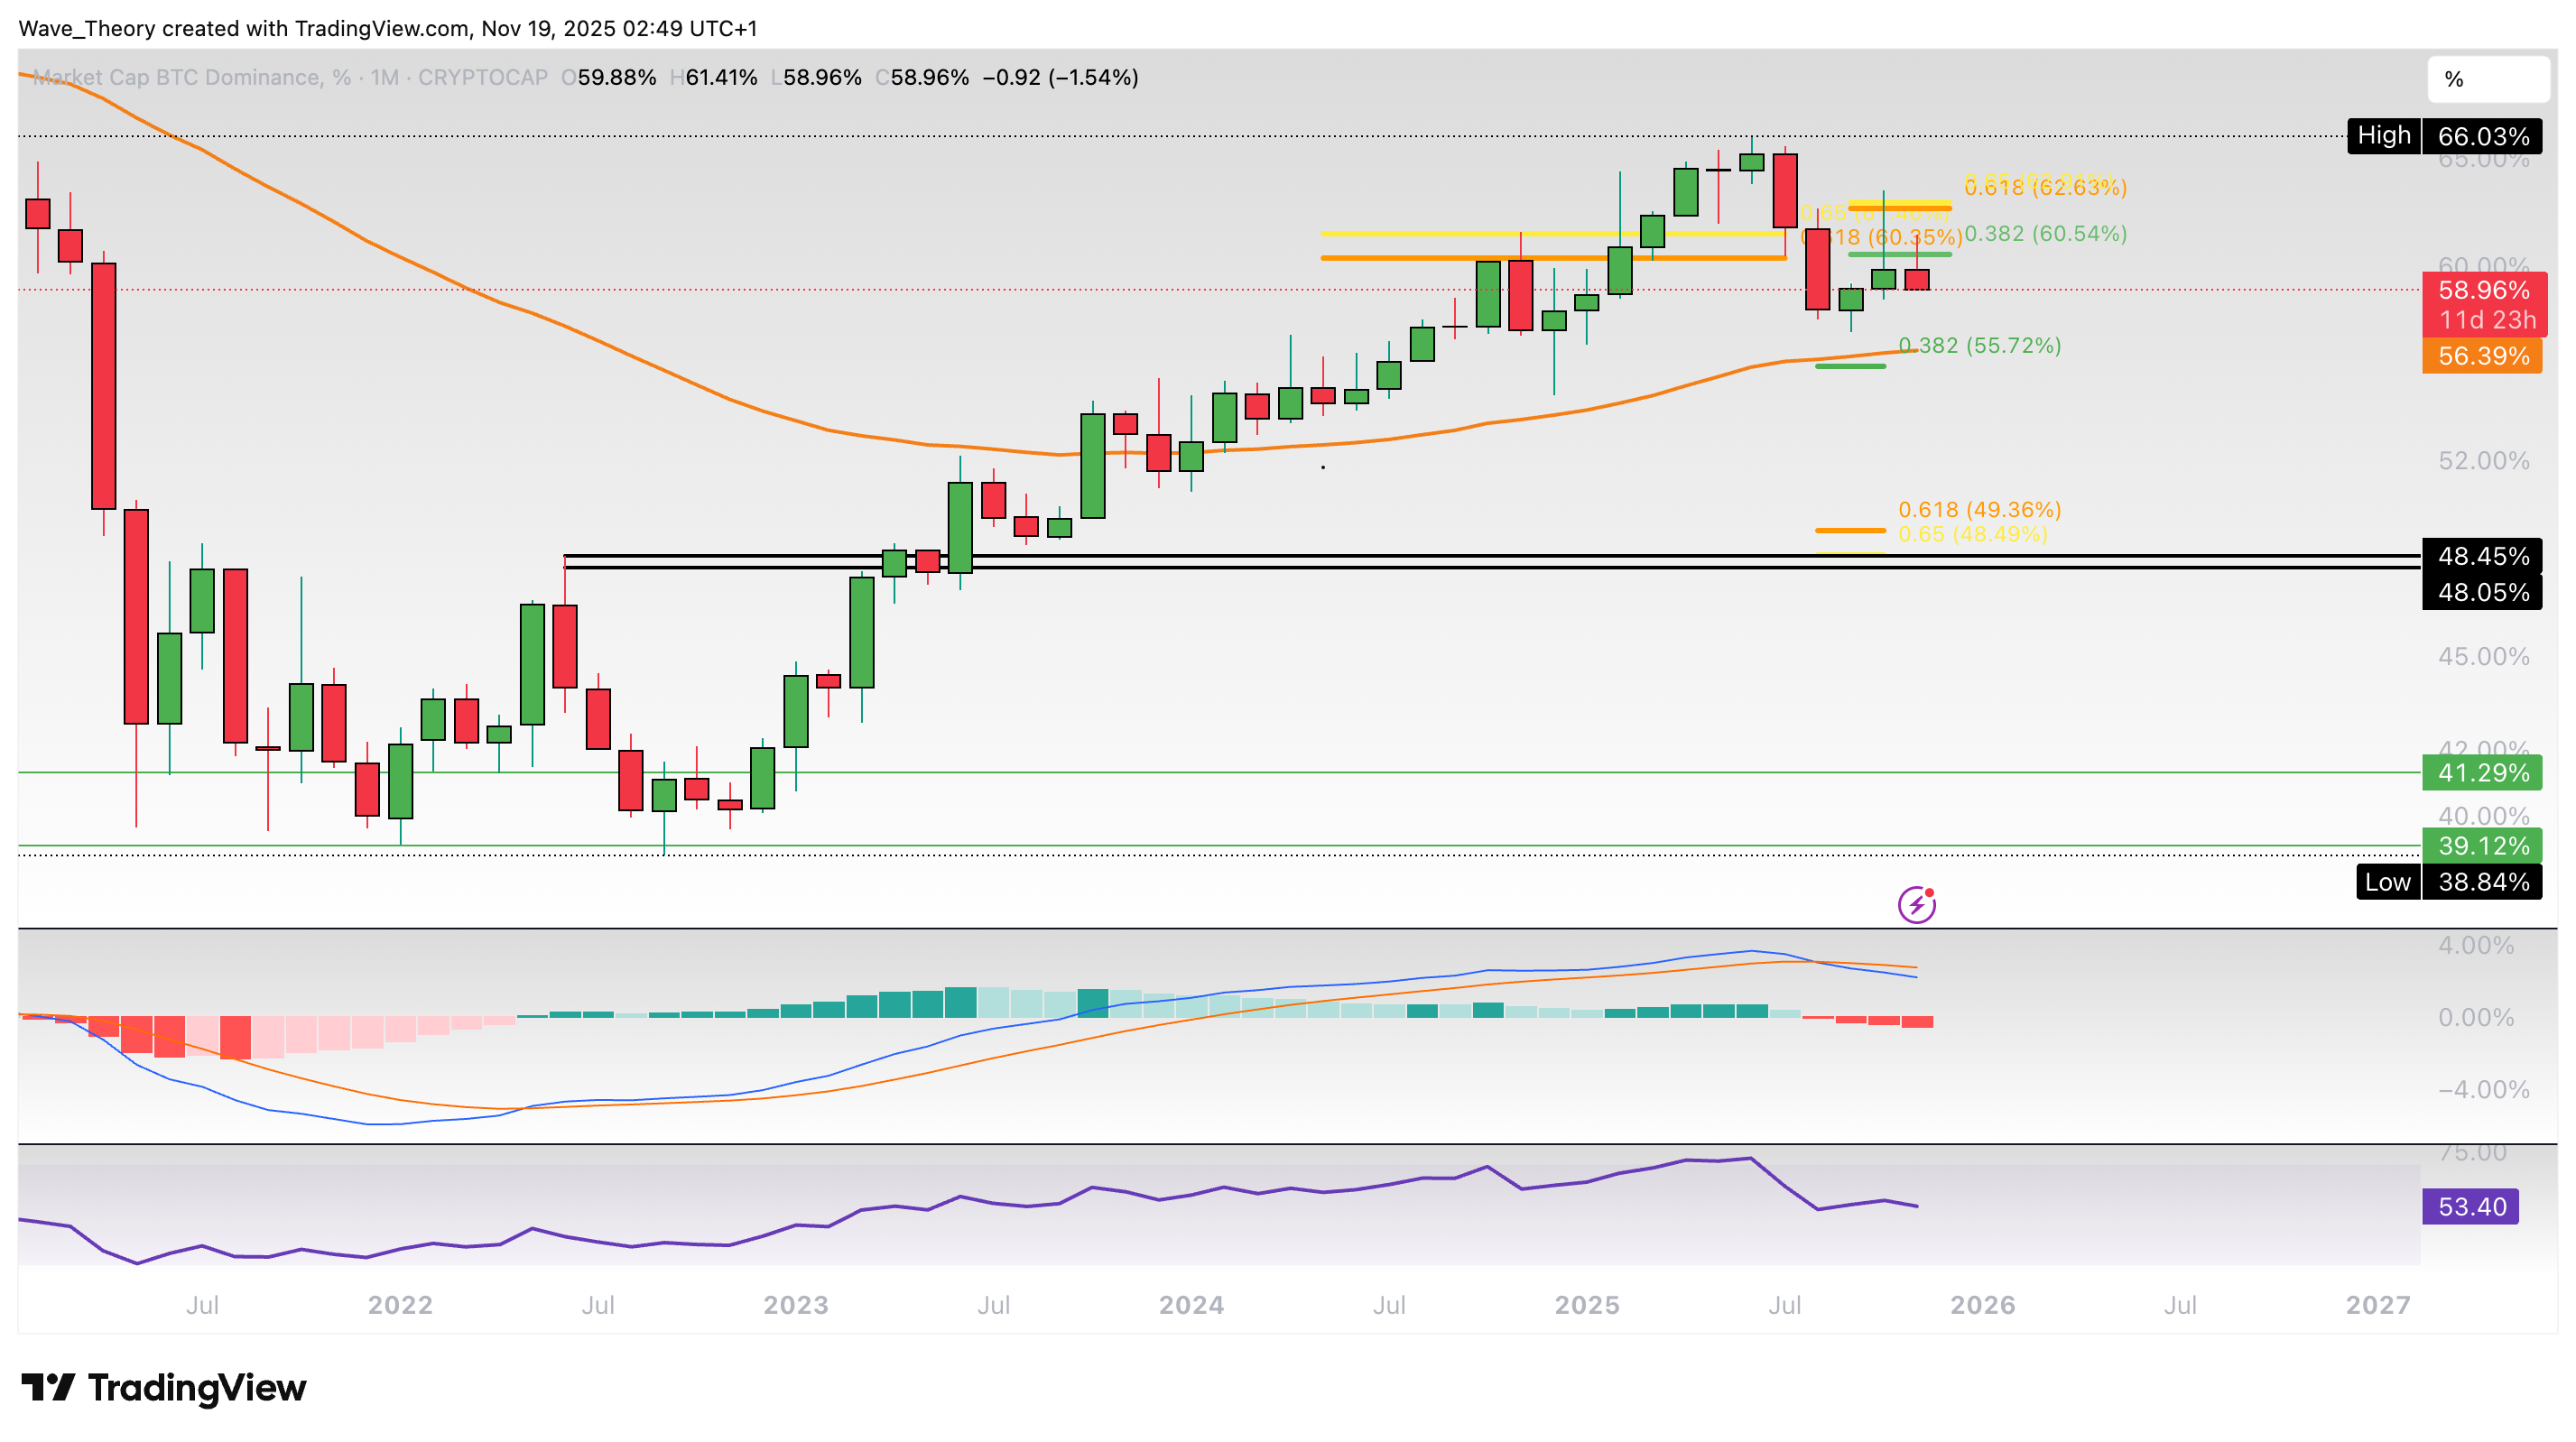
Task: Click the CRYPTOCAP exchange label
Action: tap(482, 78)
